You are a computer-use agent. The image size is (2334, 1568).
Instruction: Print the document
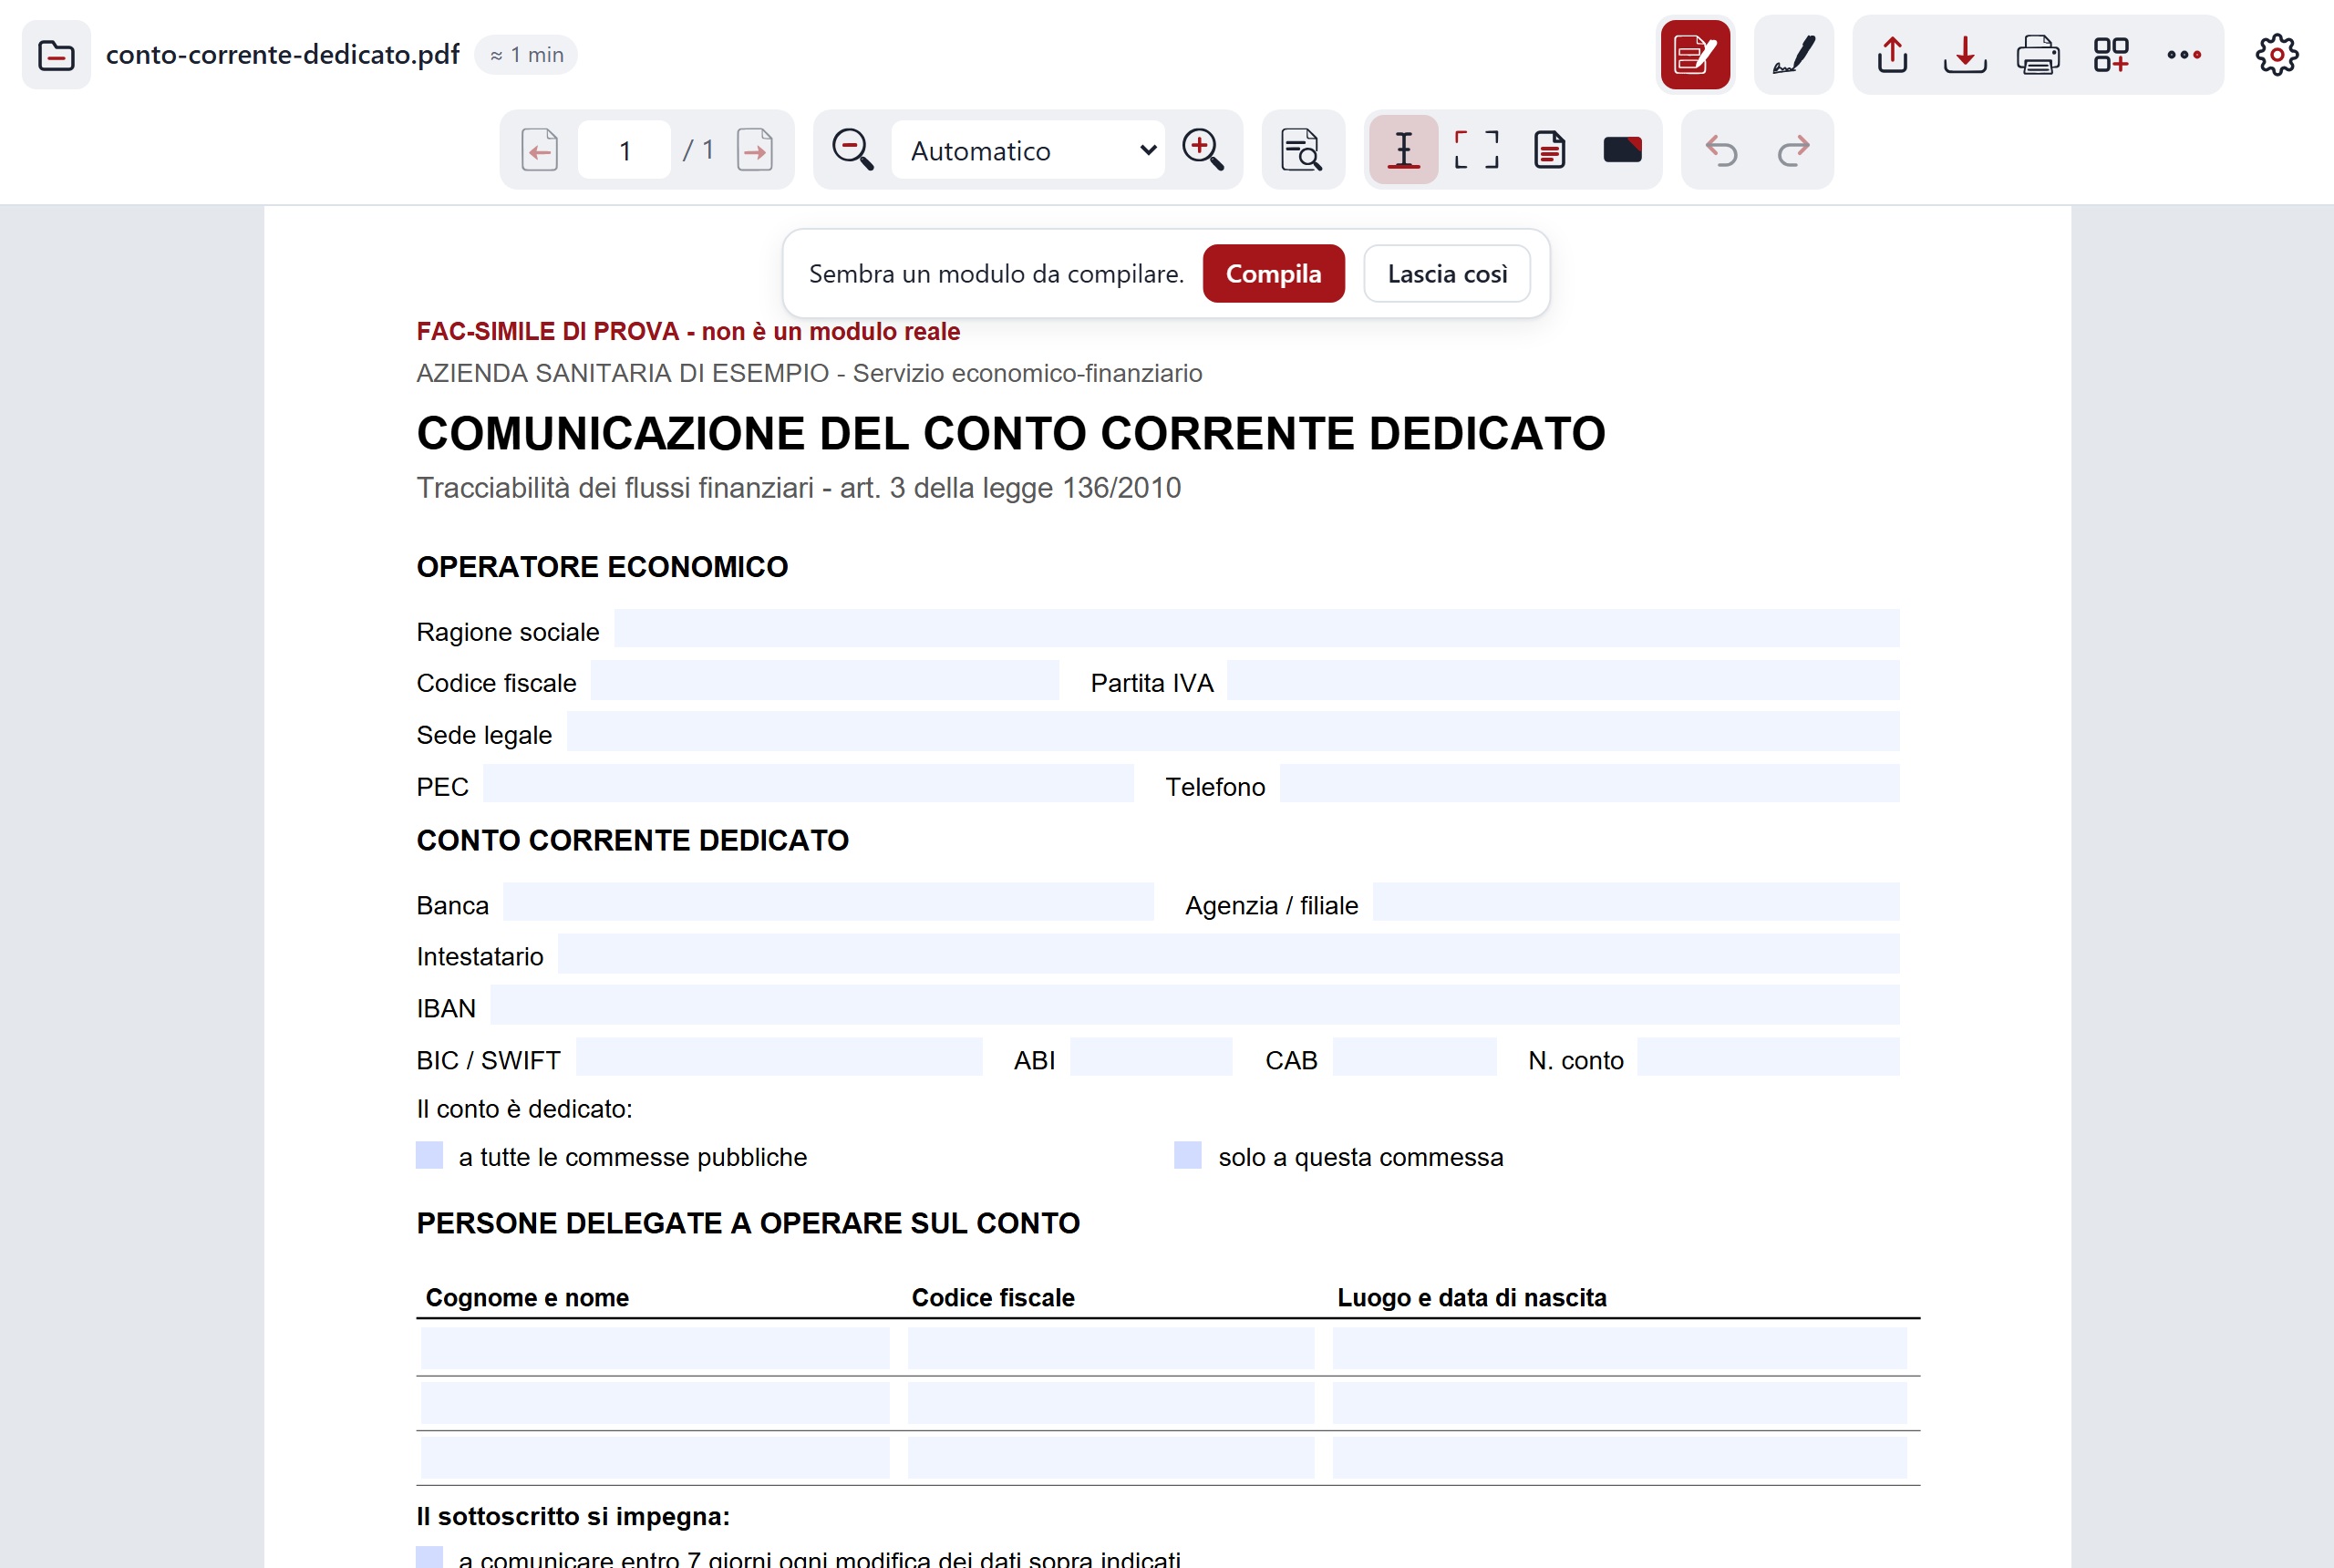pyautogui.click(x=2038, y=55)
